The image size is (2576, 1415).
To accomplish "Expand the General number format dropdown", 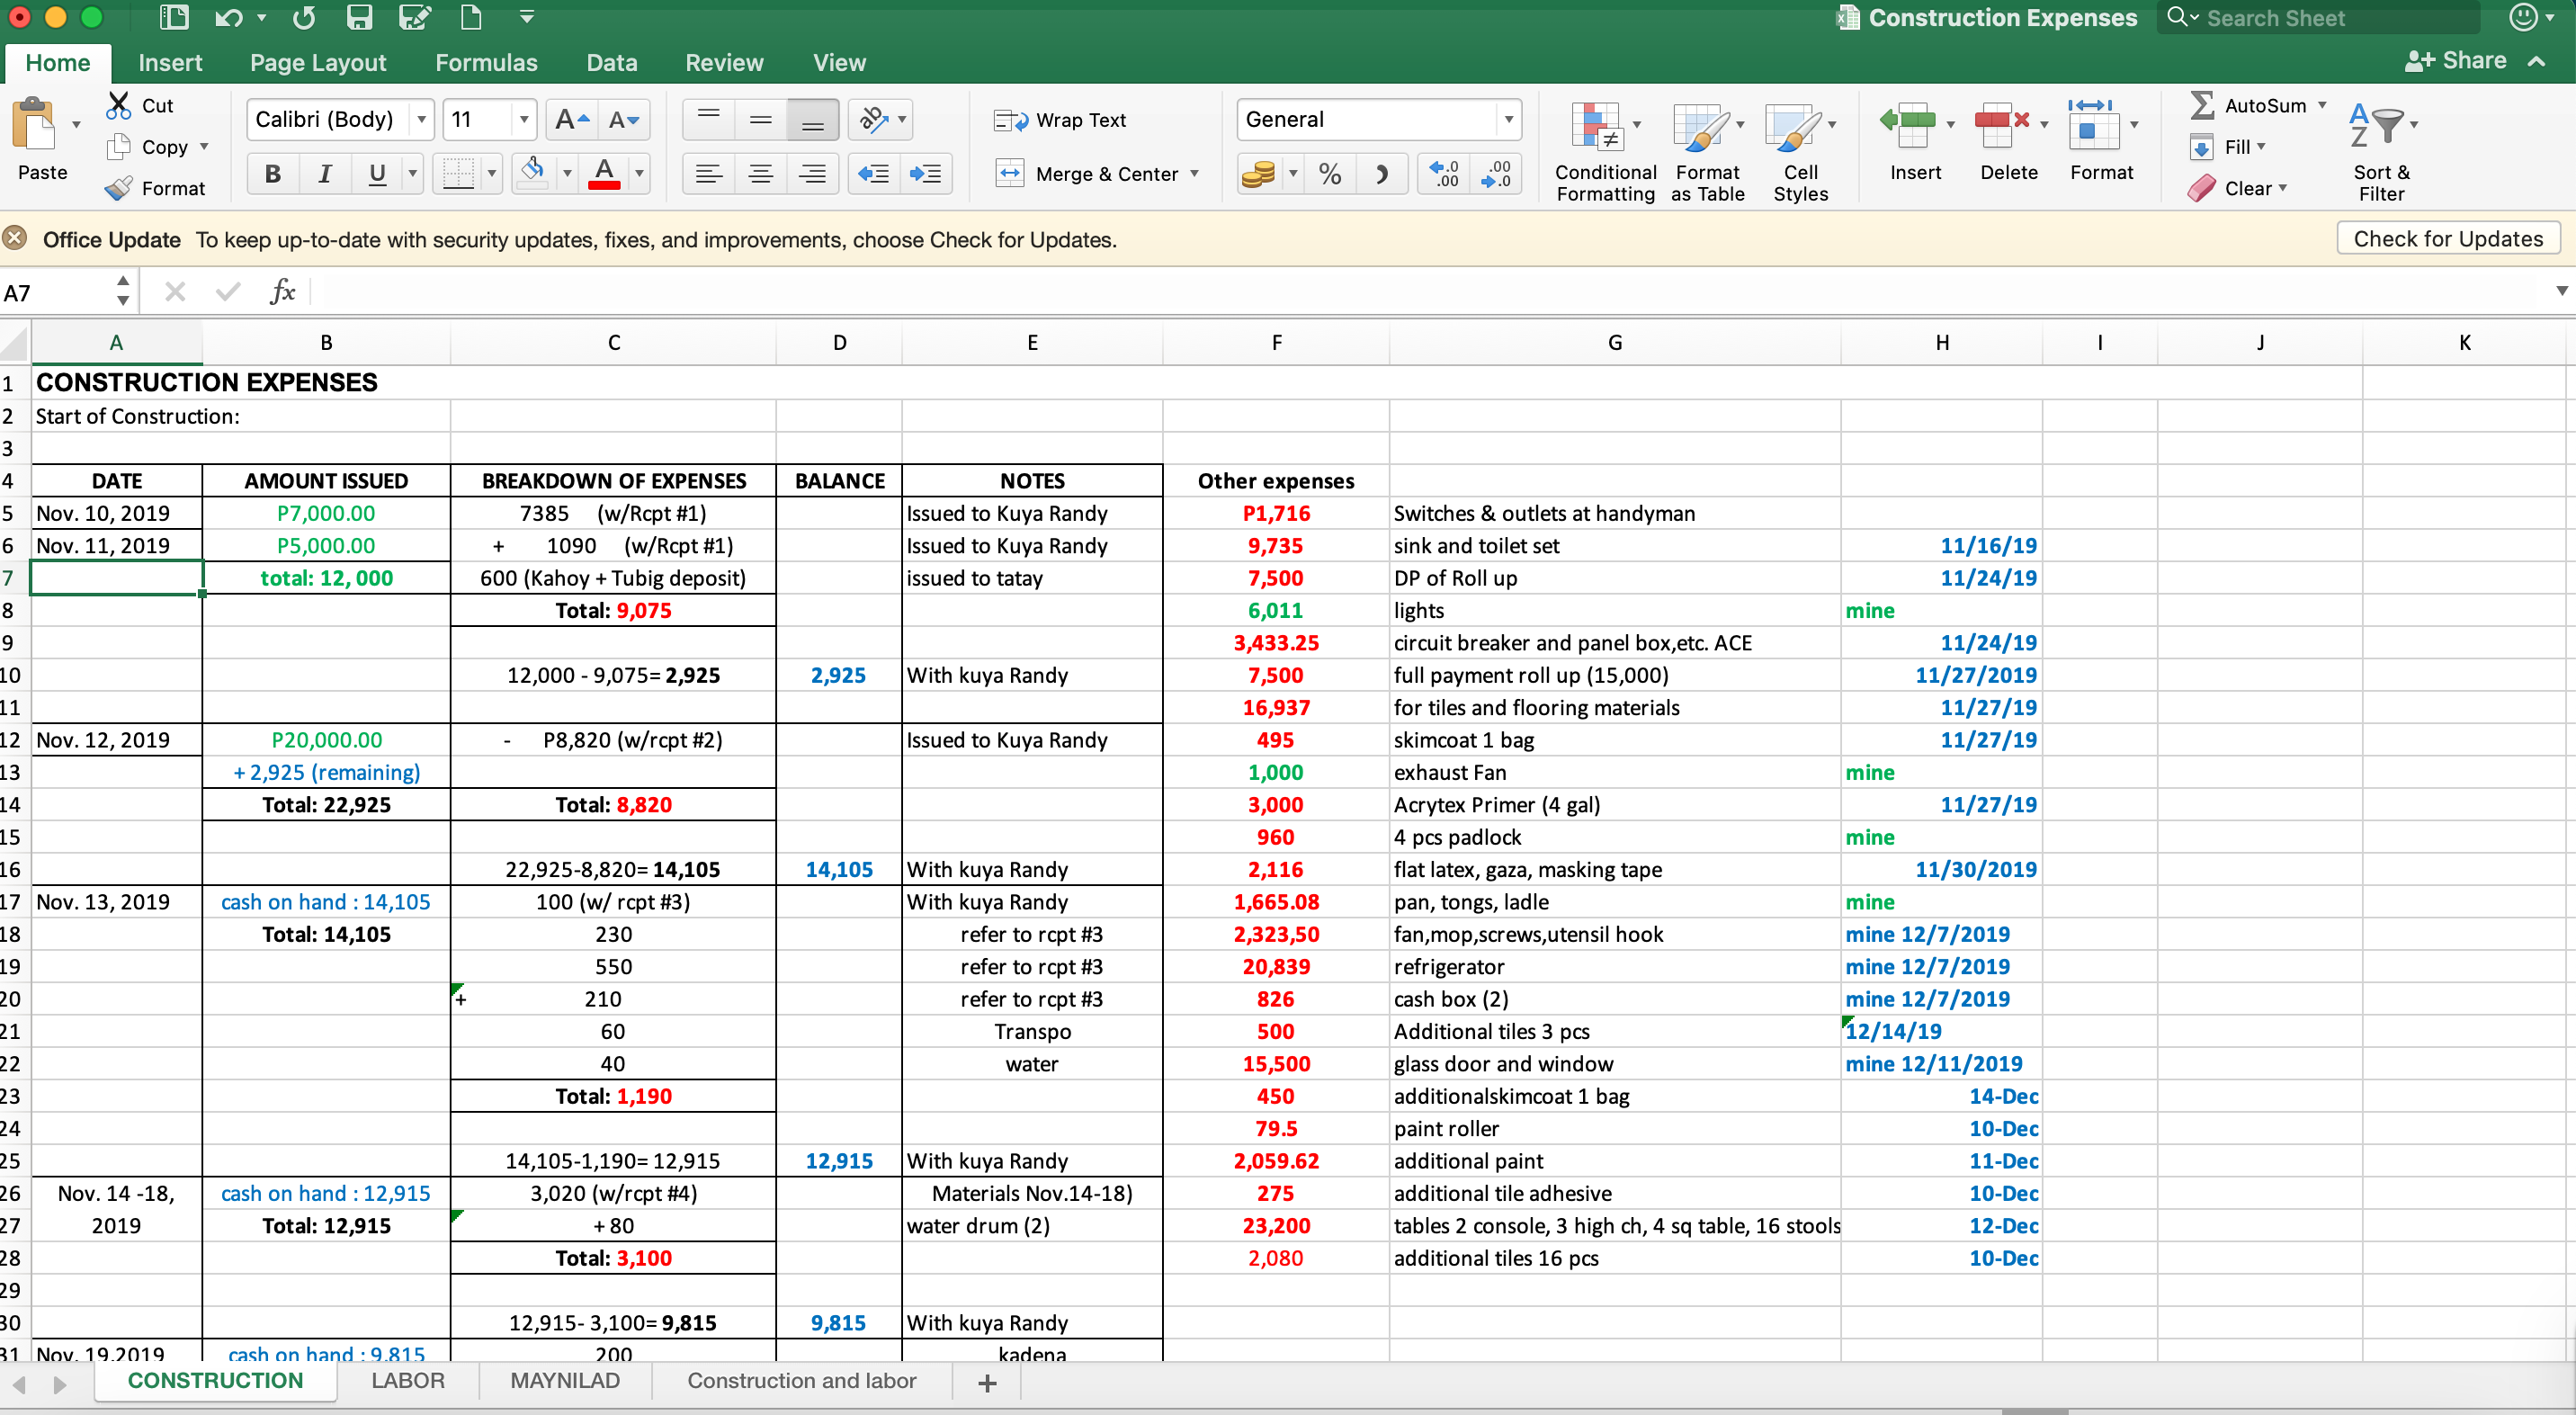I will [x=1508, y=120].
